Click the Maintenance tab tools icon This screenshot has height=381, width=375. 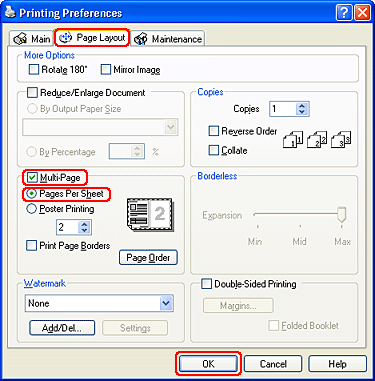tap(141, 39)
